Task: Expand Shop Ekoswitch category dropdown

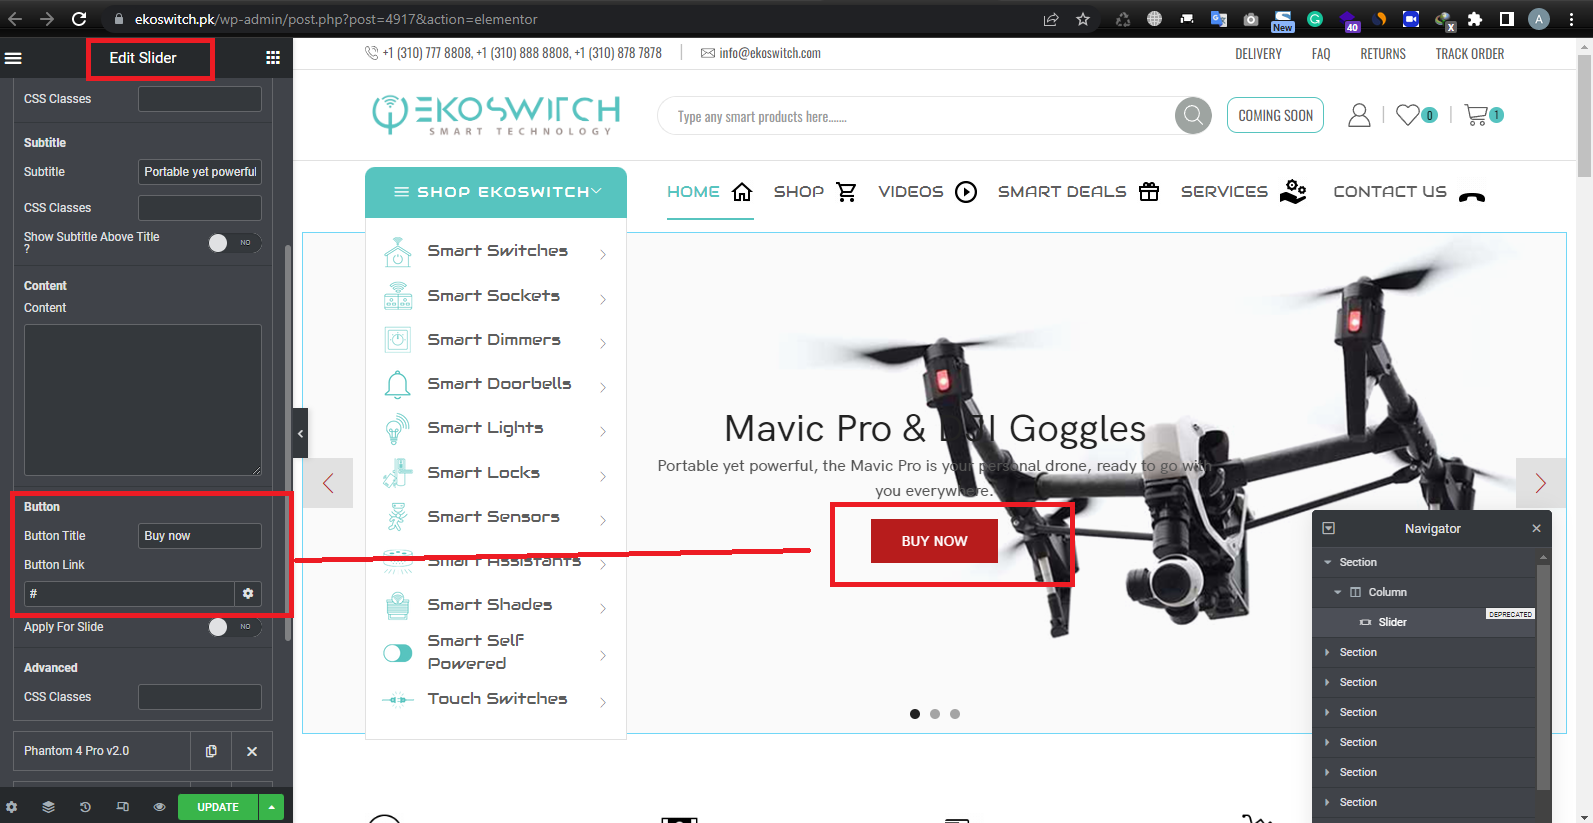Action: pos(496,192)
